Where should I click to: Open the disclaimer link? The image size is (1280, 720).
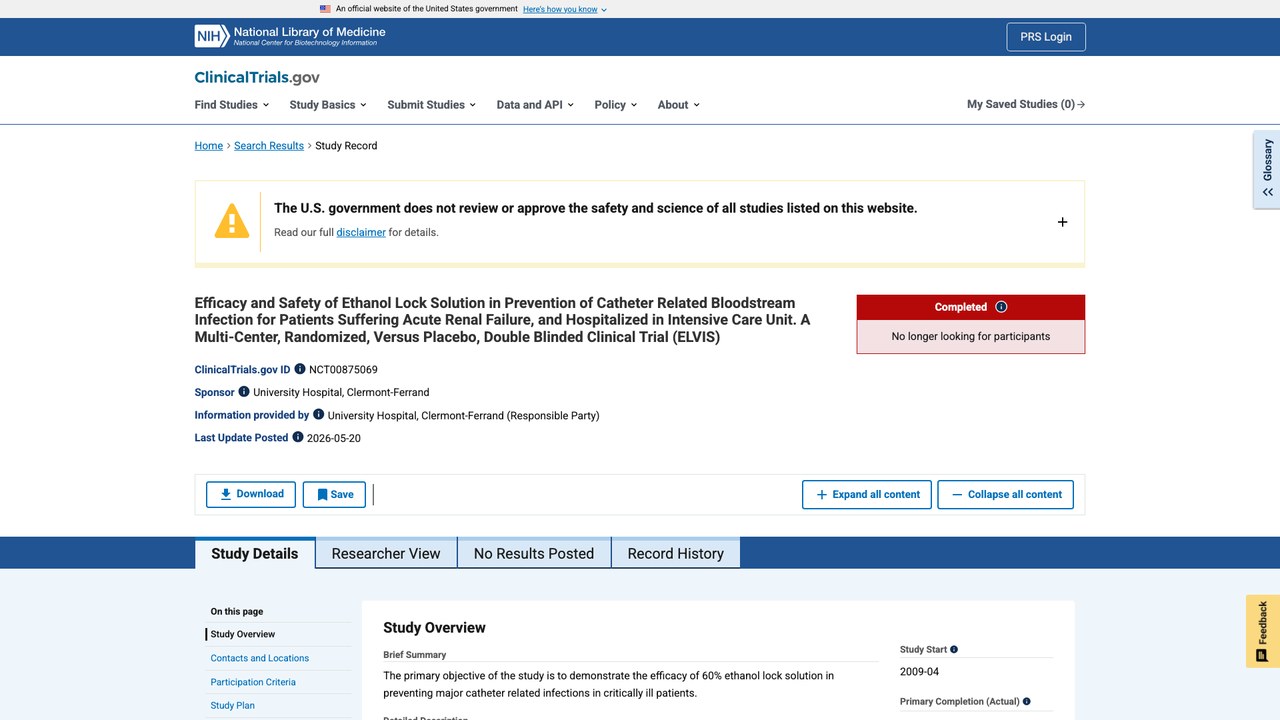[x=361, y=232]
